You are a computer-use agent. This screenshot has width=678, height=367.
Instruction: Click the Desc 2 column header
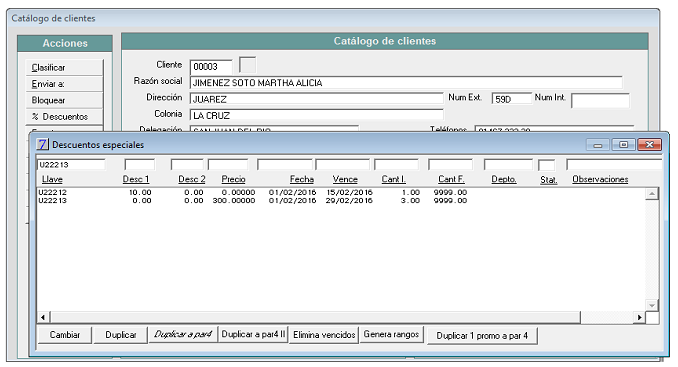(192, 179)
